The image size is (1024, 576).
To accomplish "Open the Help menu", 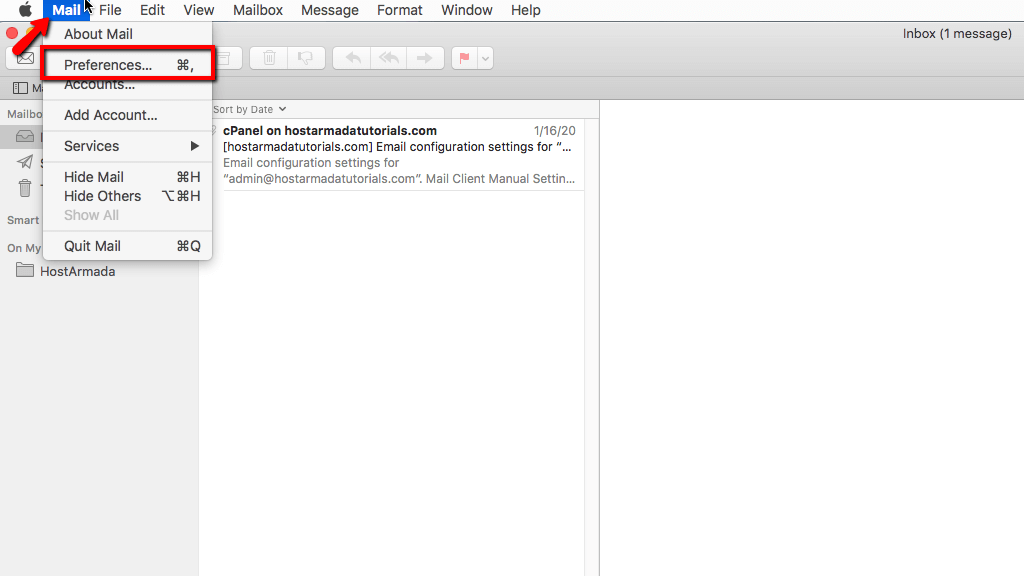I will pyautogui.click(x=526, y=10).
